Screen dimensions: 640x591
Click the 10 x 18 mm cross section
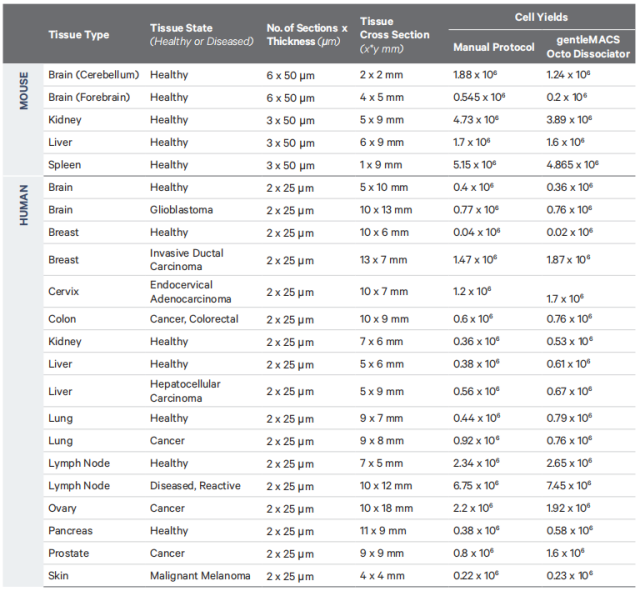(x=385, y=508)
